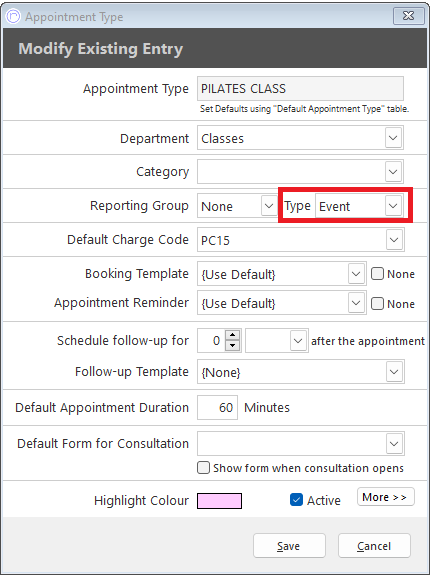The width and height of the screenshot is (430, 578).
Task: Enable Show form when consultation opens
Action: tap(203, 468)
